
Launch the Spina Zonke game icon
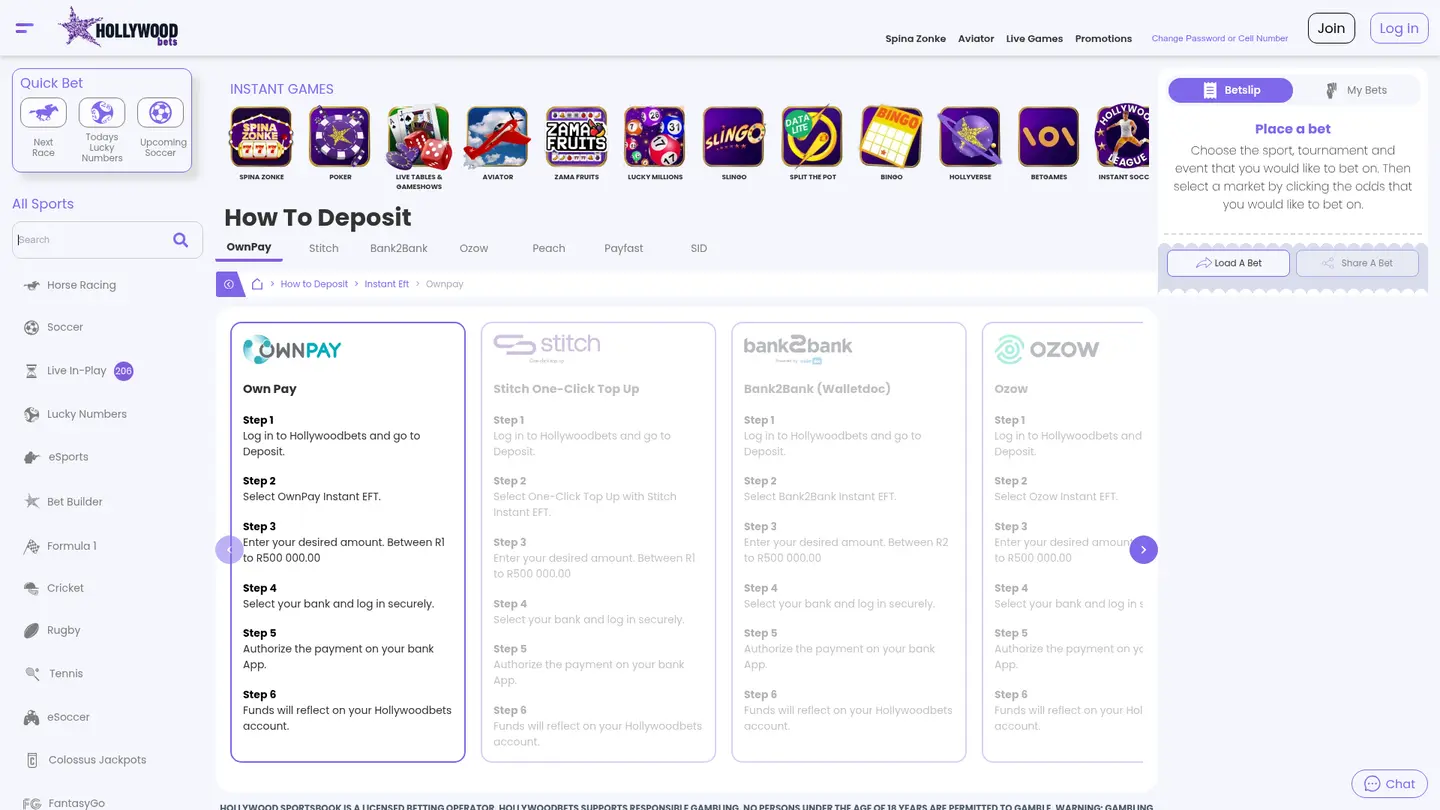(261, 137)
